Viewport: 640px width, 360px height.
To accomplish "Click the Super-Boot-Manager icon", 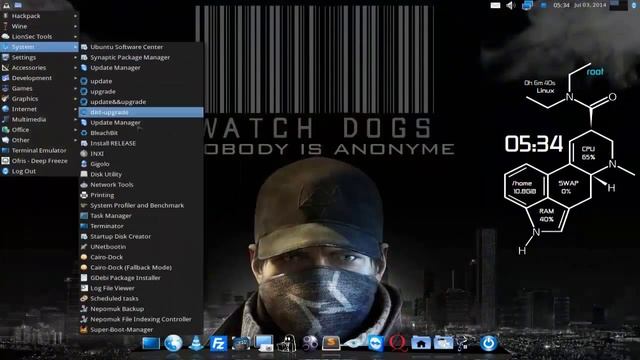I will (84, 329).
